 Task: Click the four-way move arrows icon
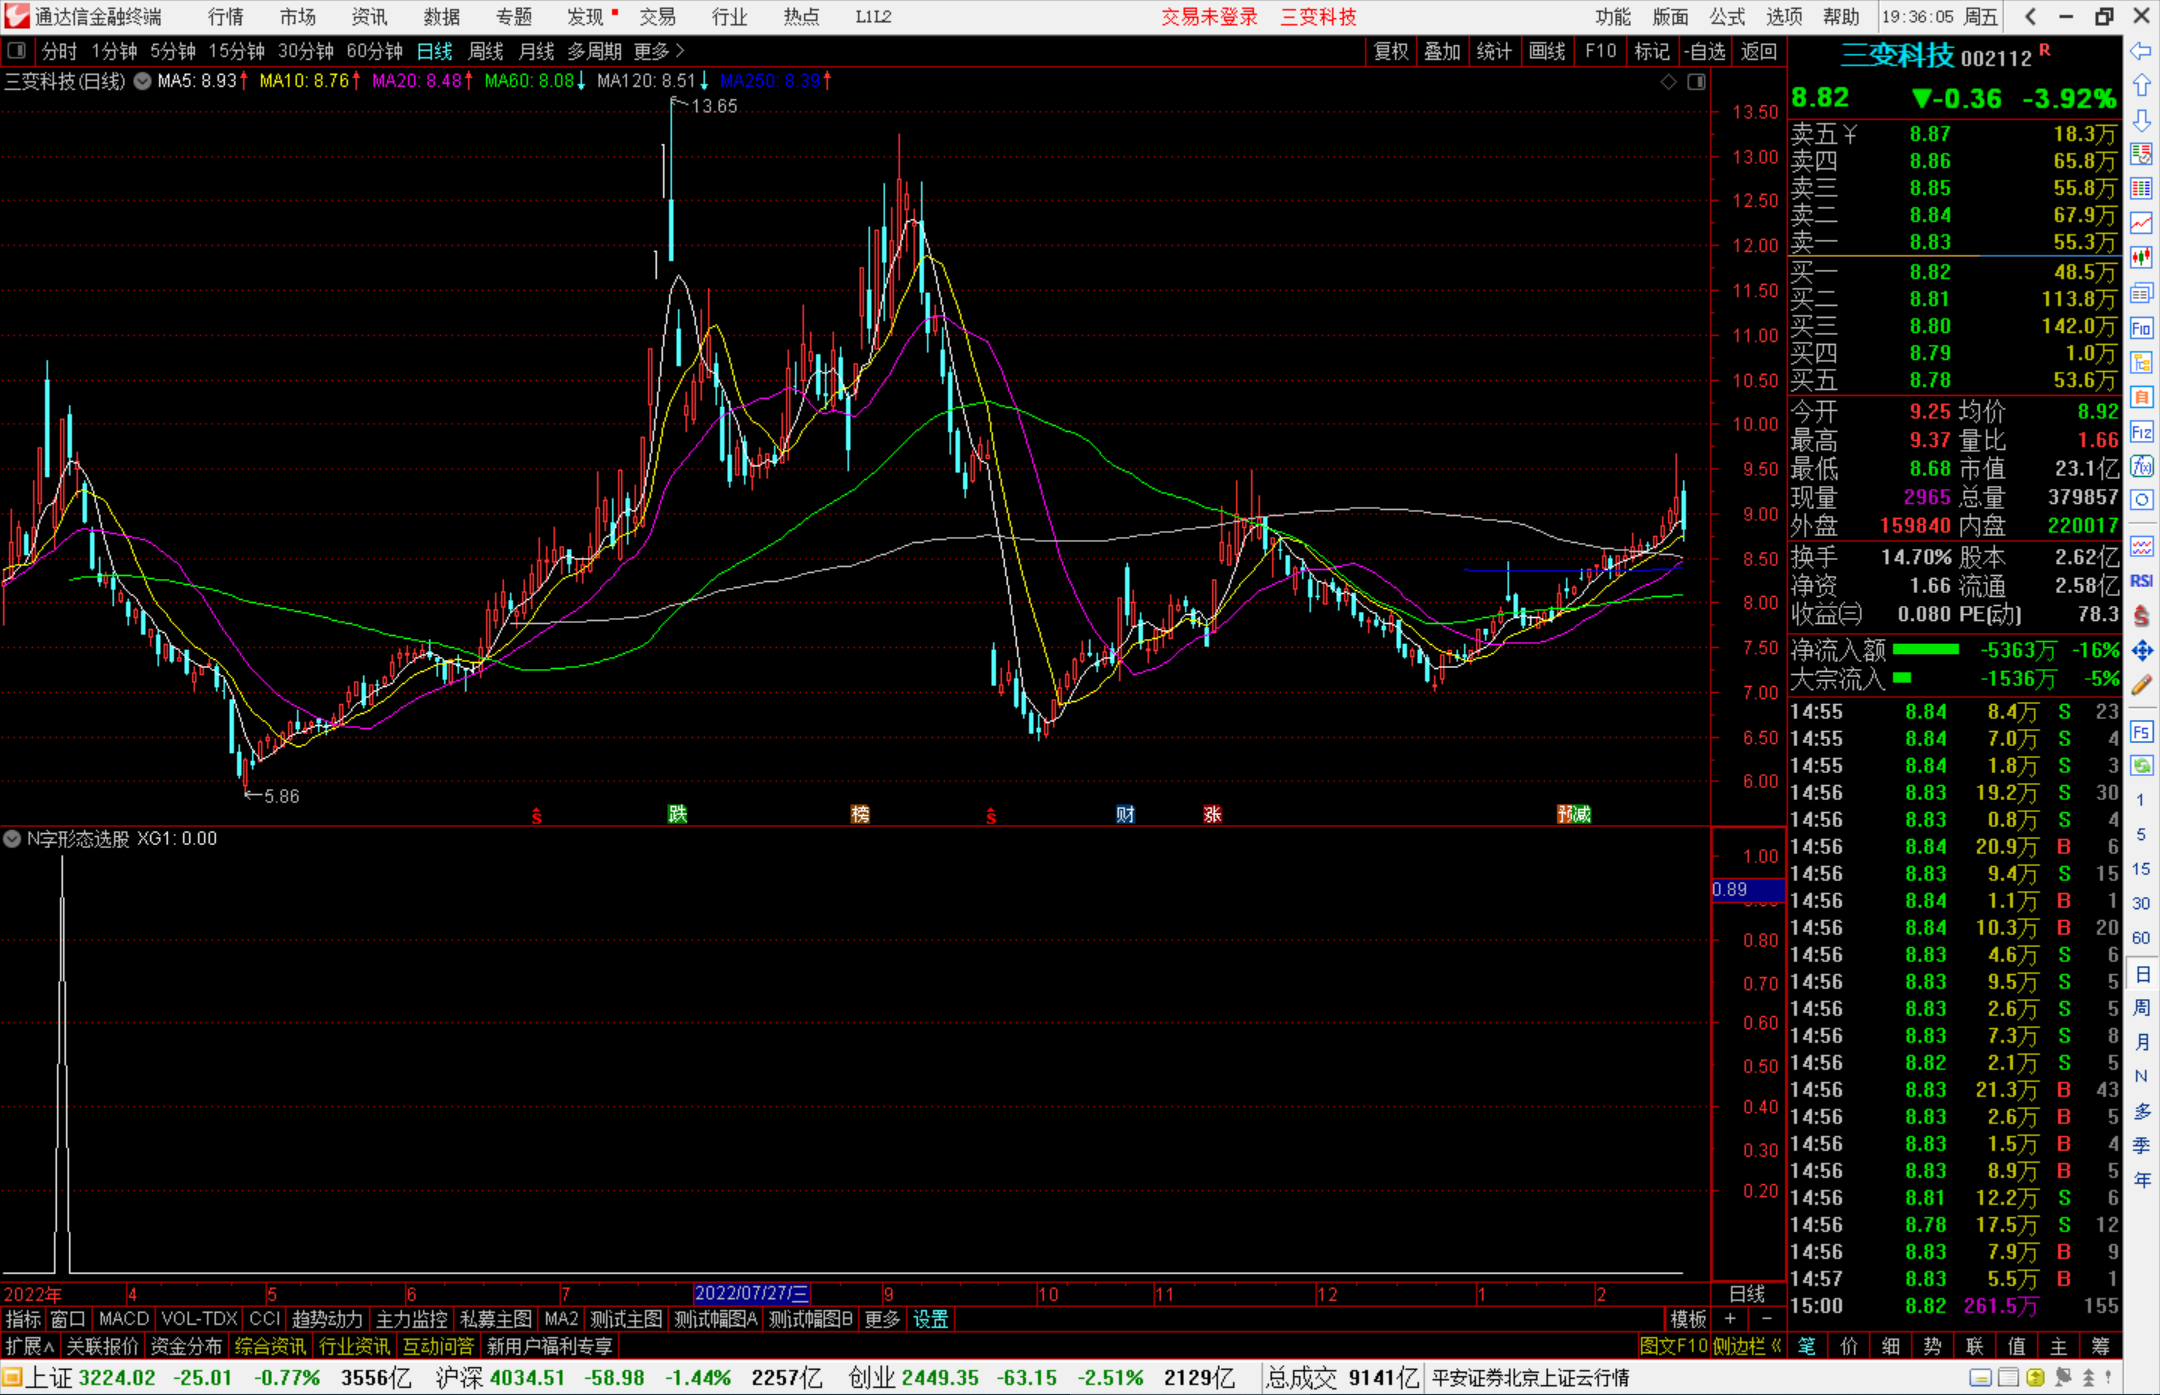coord(2141,651)
